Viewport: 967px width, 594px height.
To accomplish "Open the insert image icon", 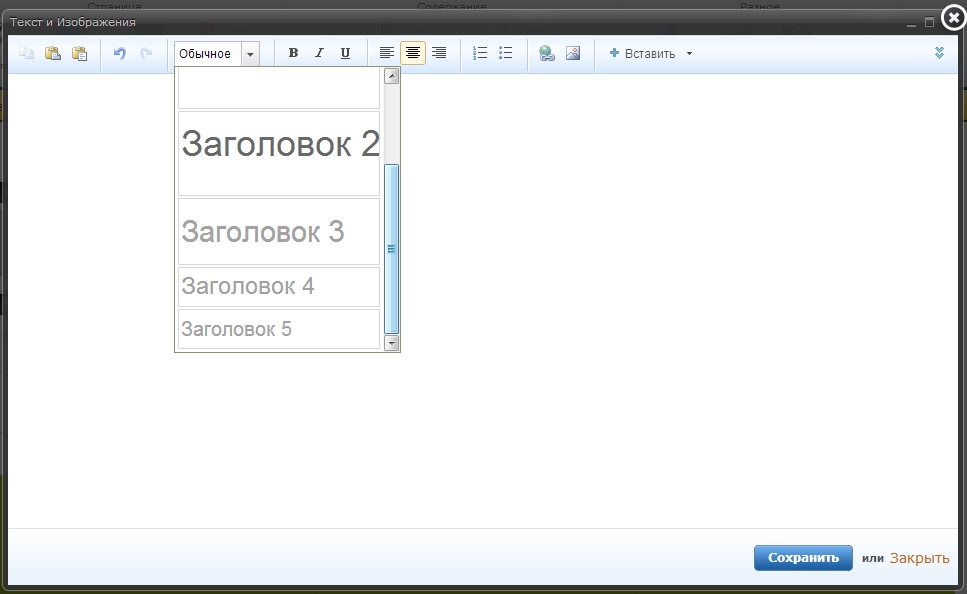I will pos(573,54).
